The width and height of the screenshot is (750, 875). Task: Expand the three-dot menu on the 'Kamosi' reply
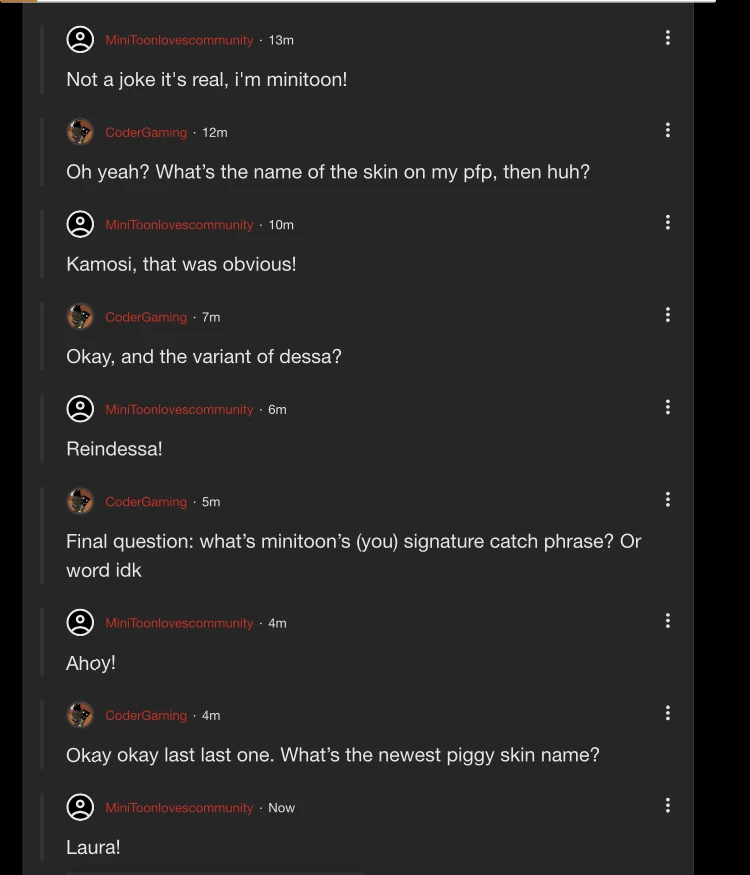pyautogui.click(x=668, y=222)
